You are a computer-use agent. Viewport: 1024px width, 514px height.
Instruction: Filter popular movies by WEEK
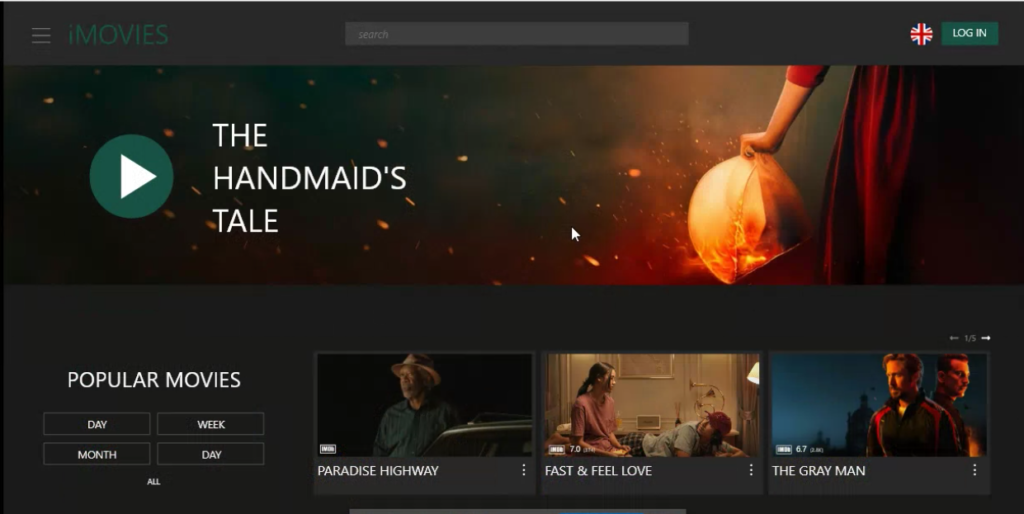(210, 424)
